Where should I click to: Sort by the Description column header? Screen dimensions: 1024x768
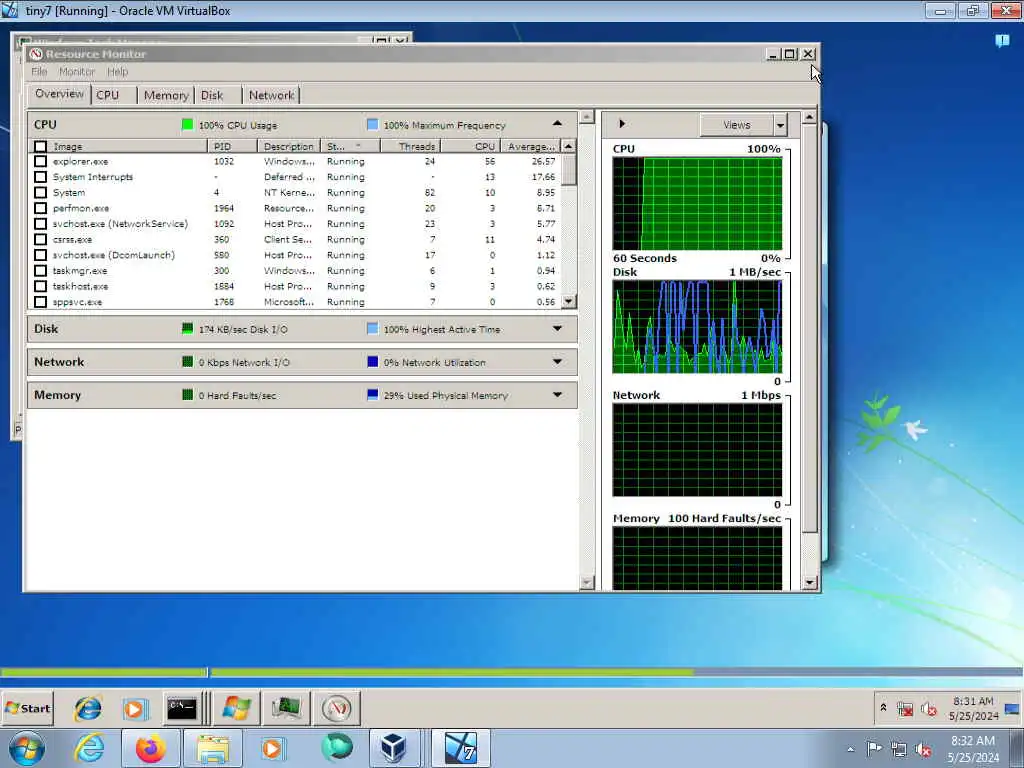289,146
